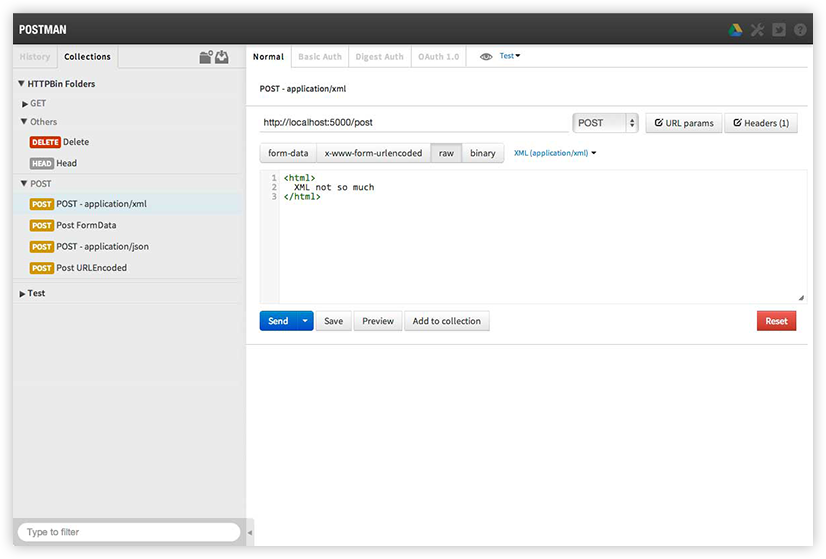Image resolution: width=826 pixels, height=559 pixels.
Task: Collapse the POST folder
Action: tap(24, 184)
